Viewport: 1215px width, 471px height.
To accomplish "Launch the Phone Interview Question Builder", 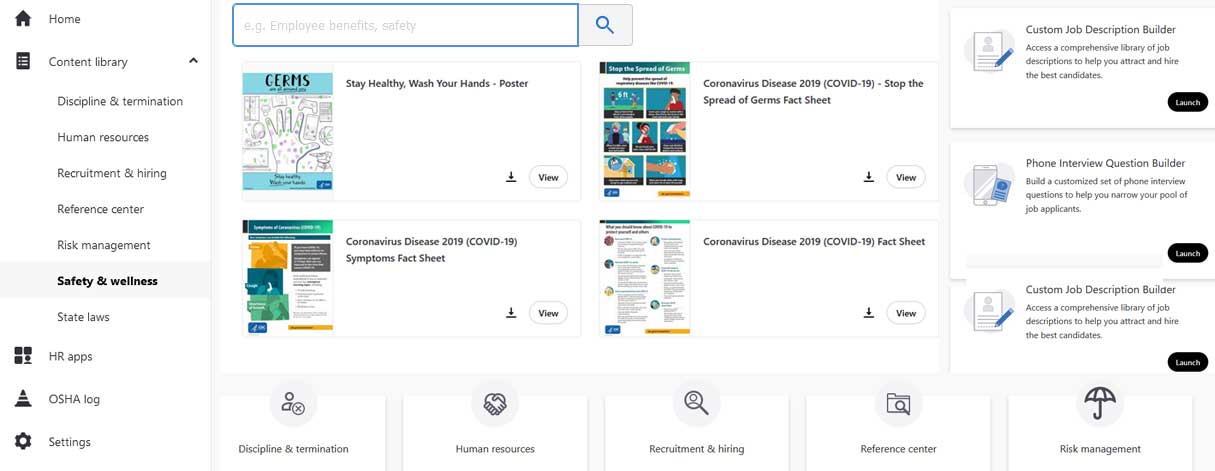I will tap(1187, 253).
